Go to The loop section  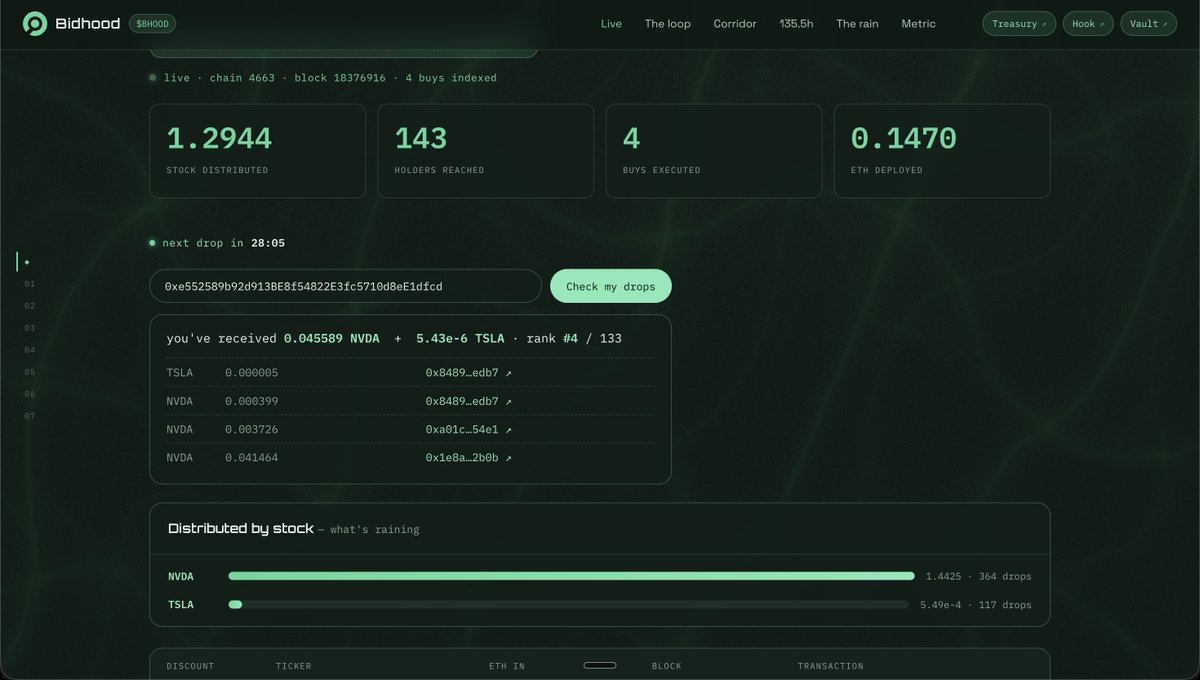(667, 24)
